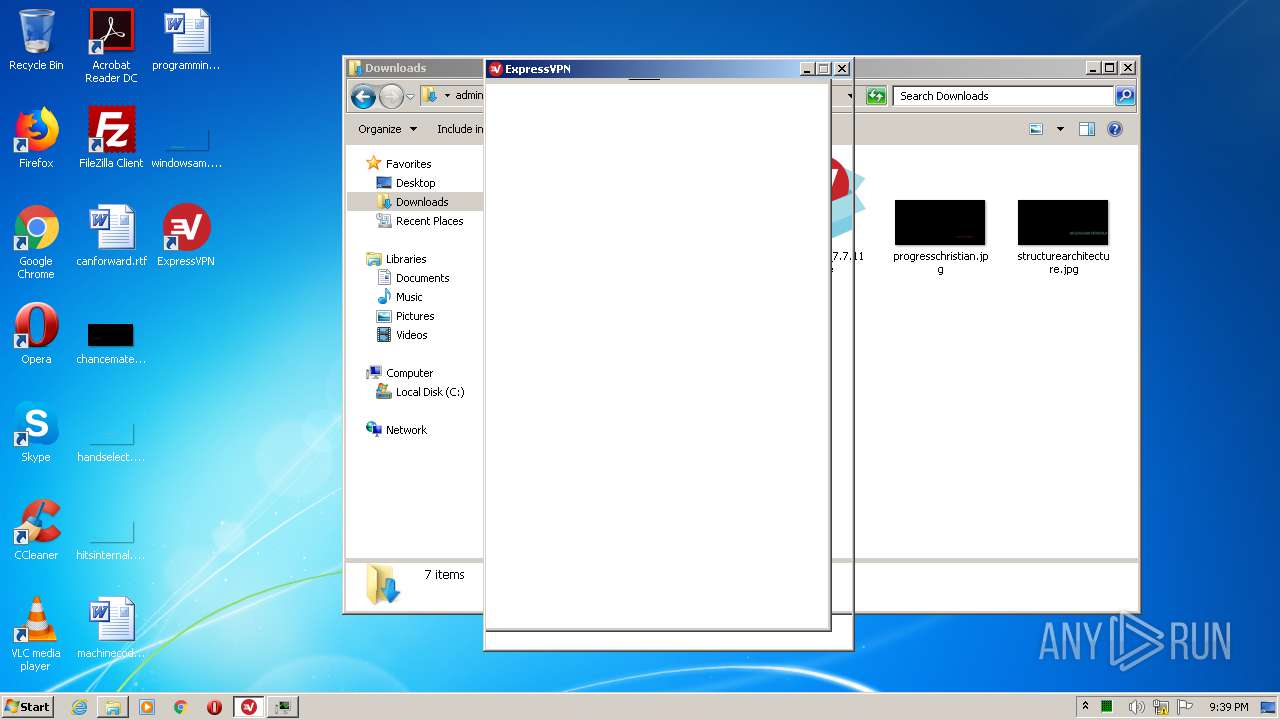
Task: Launch Acrobat Reader DC from desktop
Action: pyautogui.click(x=111, y=46)
